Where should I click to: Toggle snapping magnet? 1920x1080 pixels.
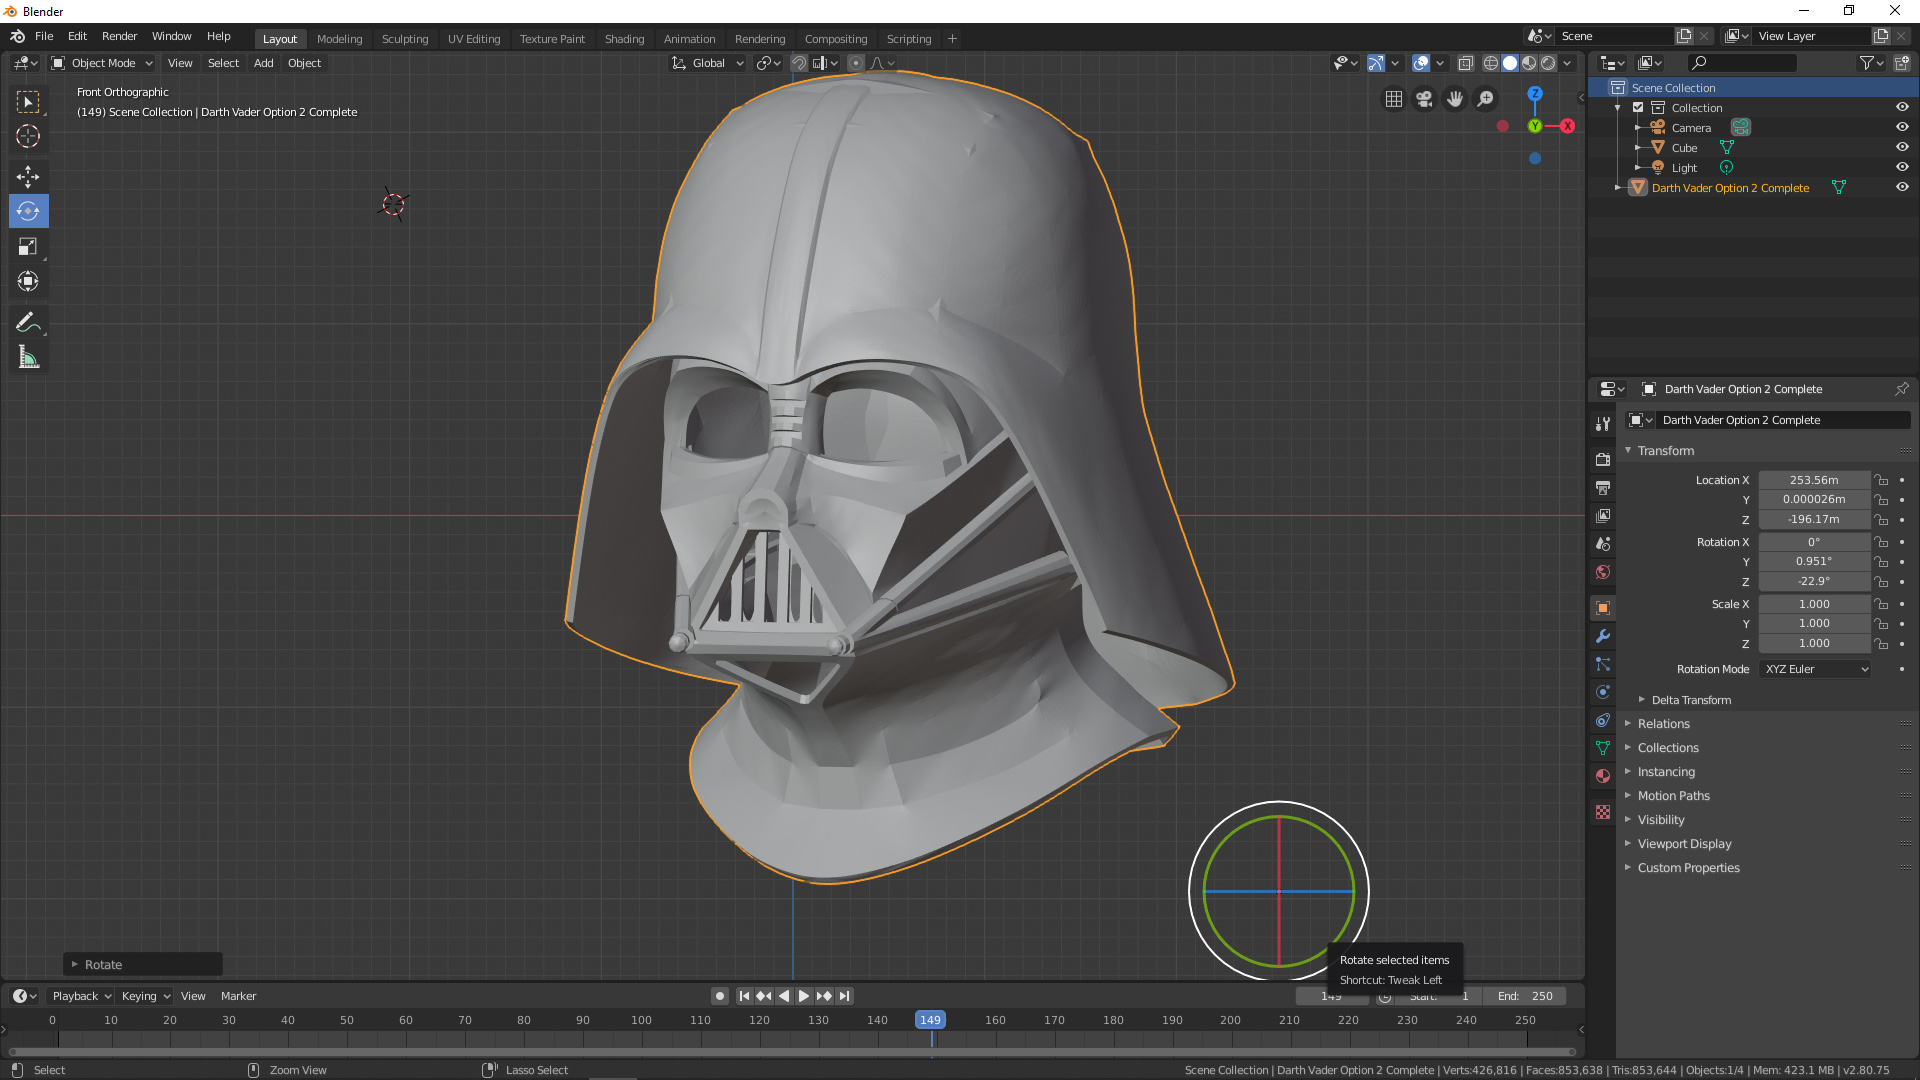click(x=799, y=63)
